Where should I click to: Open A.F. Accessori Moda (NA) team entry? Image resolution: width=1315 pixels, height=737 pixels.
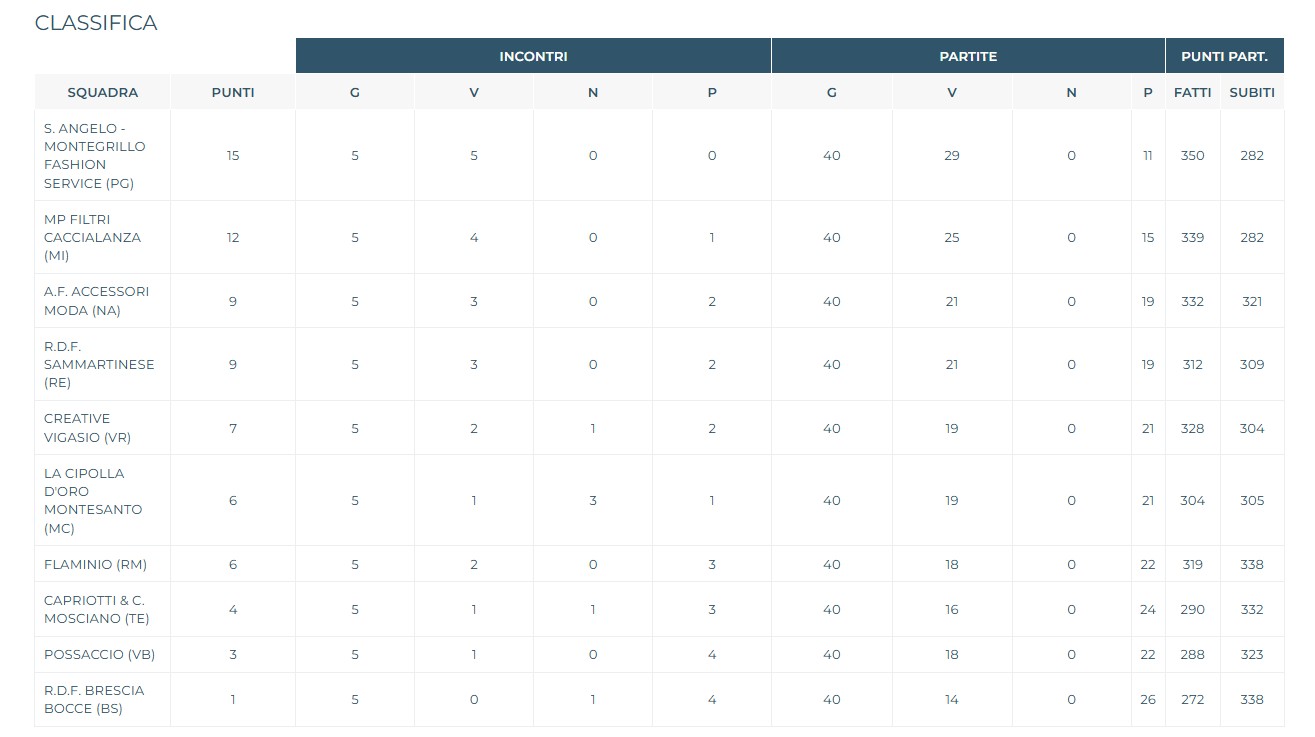(x=96, y=301)
